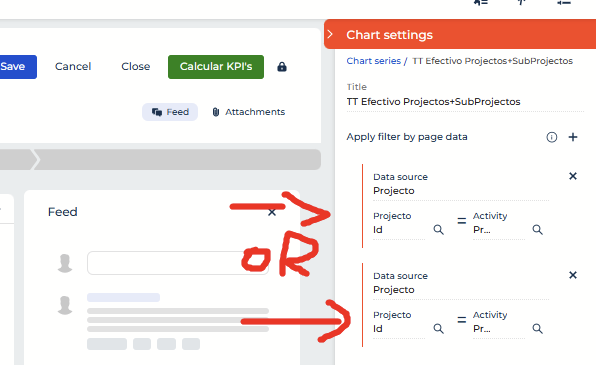Edit the Title field TT Efectivo Projectos+SubProjectos

pos(465,102)
